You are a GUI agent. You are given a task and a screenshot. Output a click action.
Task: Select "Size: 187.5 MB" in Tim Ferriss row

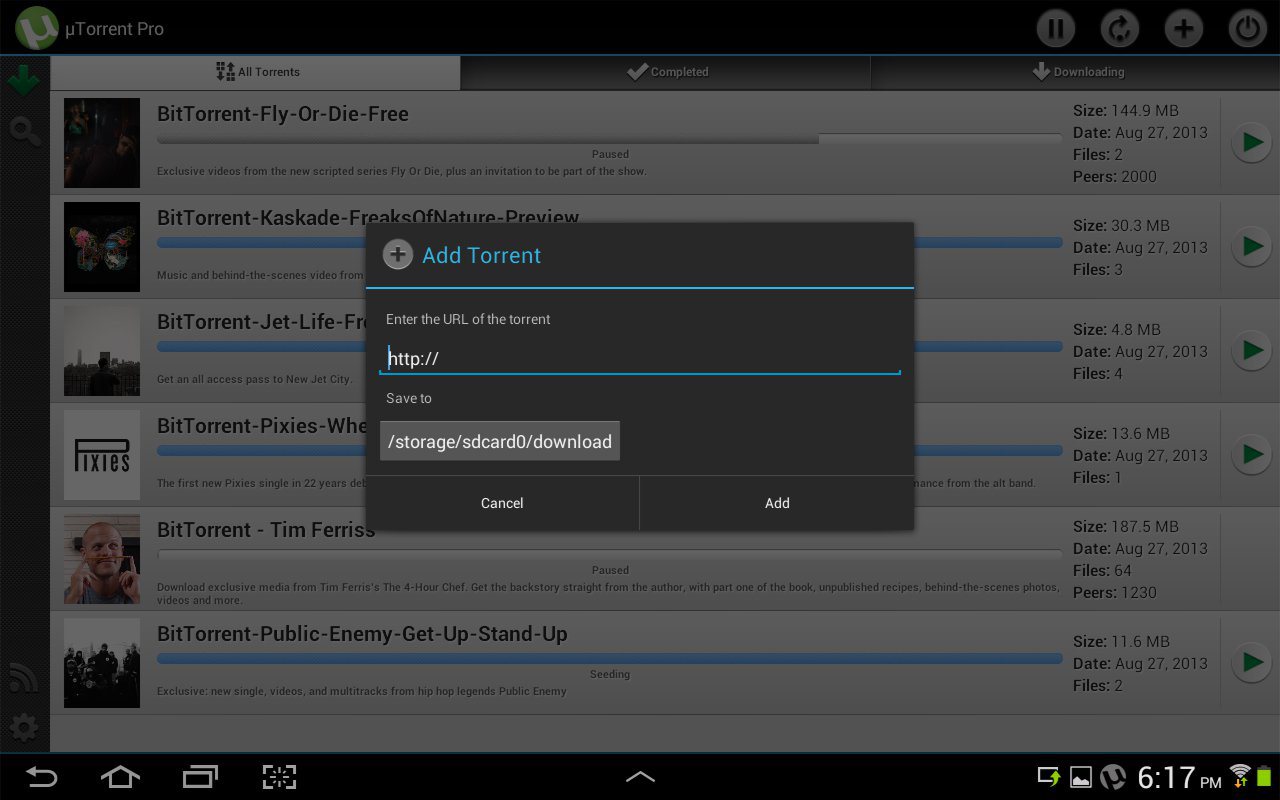(x=1126, y=526)
